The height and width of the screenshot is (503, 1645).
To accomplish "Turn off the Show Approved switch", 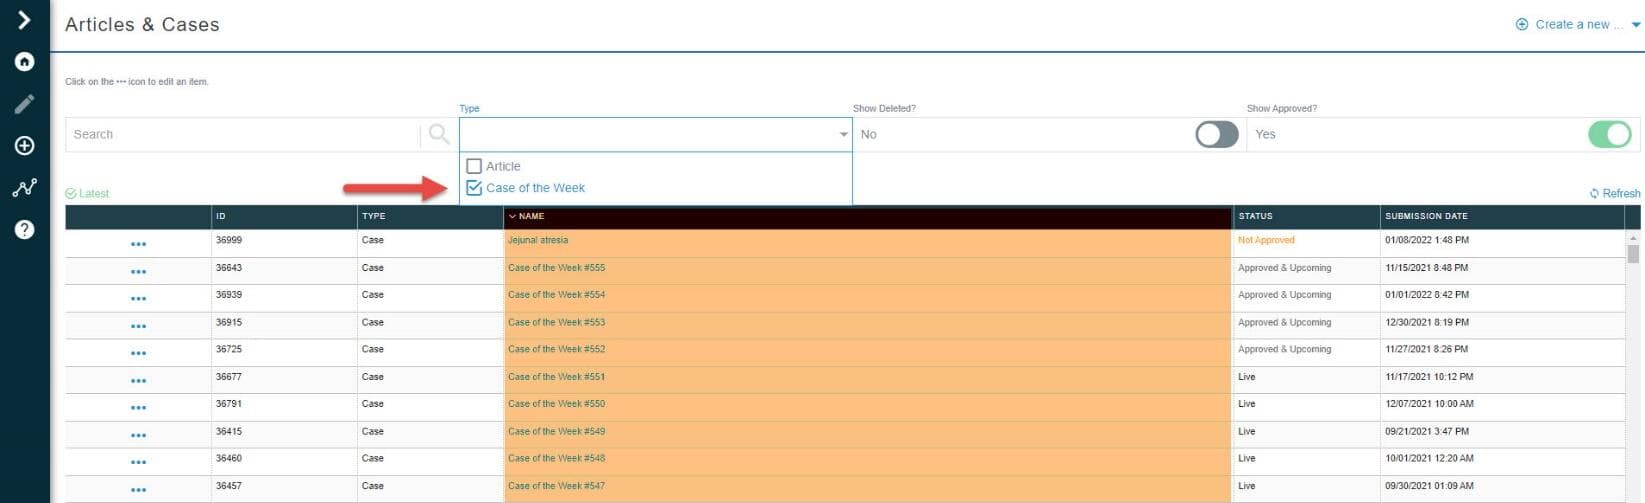I will [1608, 134].
